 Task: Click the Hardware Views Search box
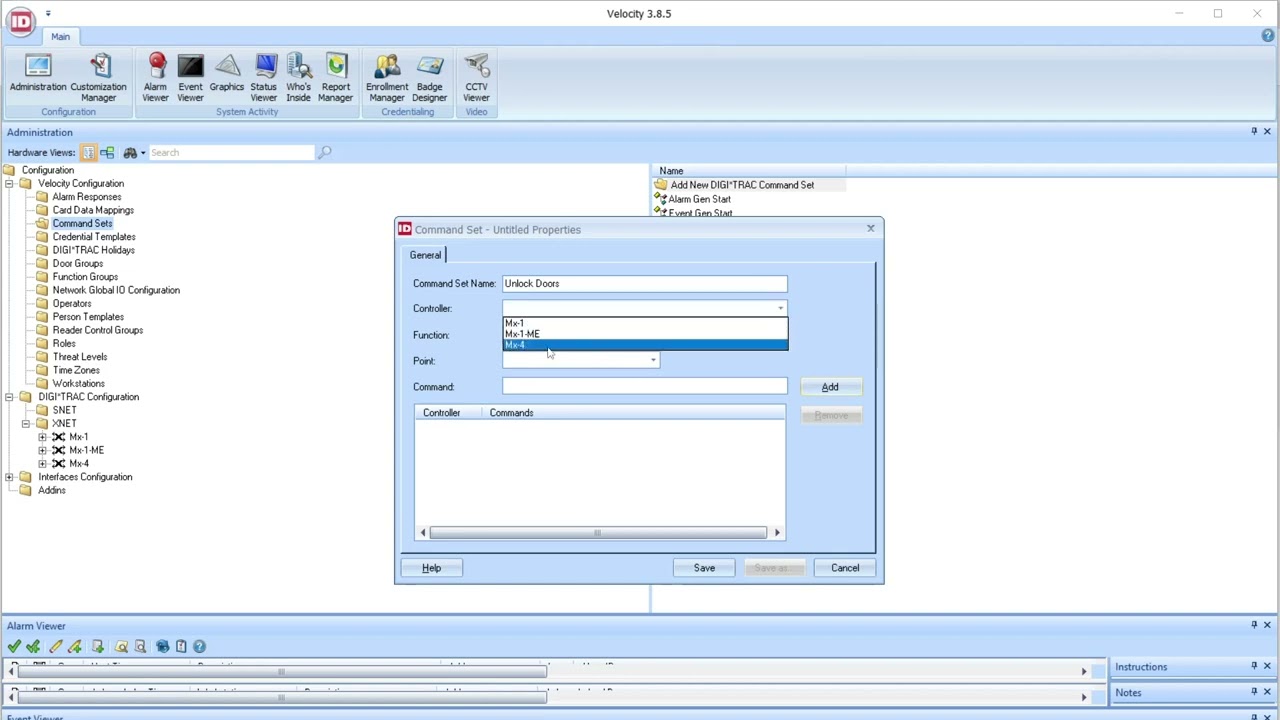tap(232, 153)
